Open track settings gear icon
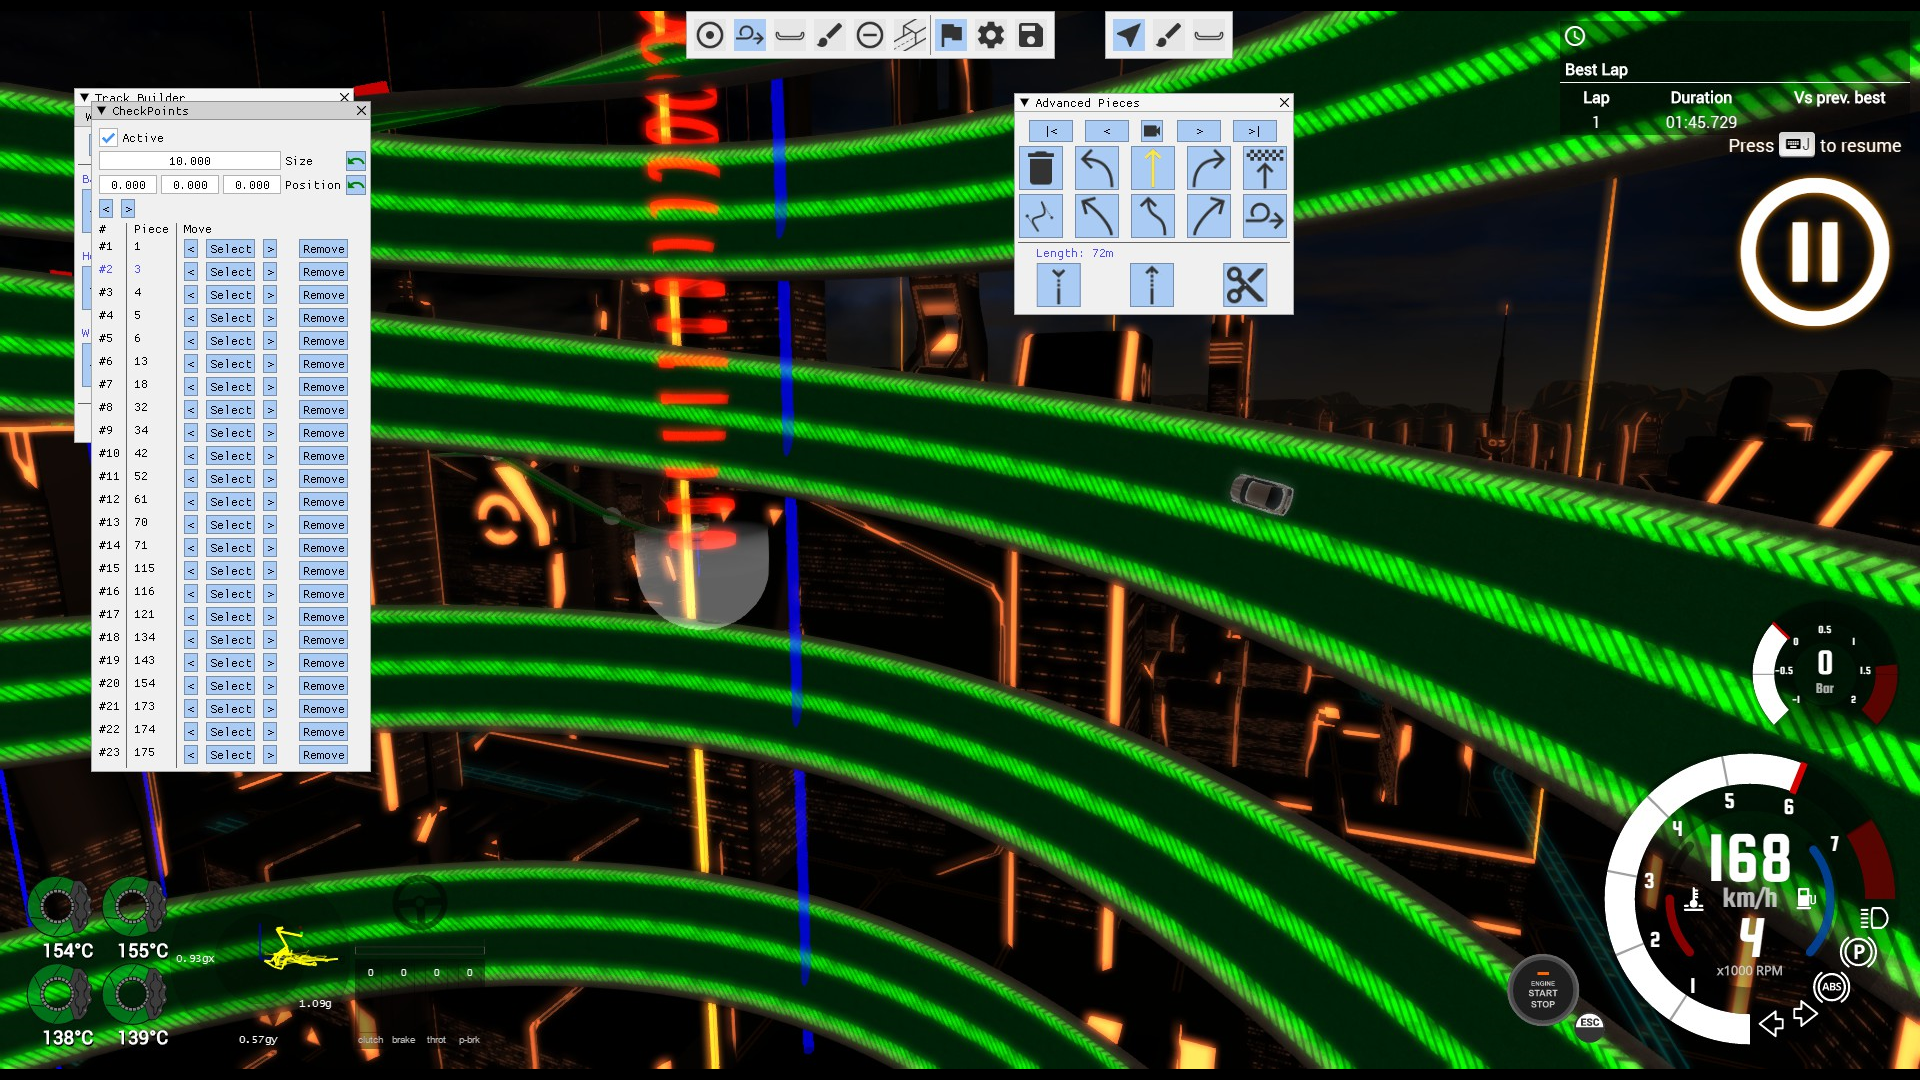Image resolution: width=1920 pixels, height=1080 pixels. pyautogui.click(x=991, y=36)
